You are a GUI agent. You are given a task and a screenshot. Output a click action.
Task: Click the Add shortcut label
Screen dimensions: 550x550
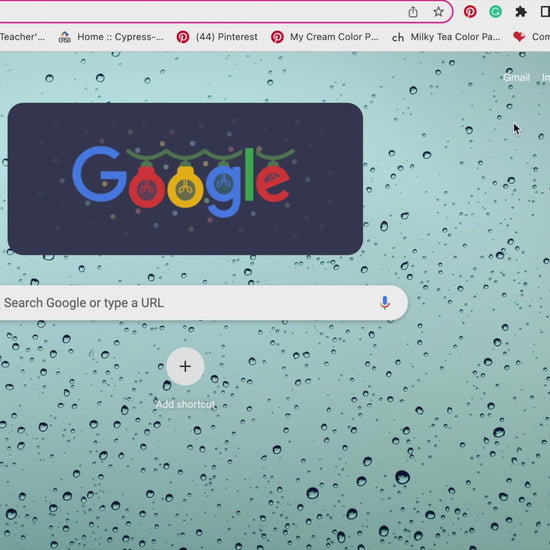pos(185,404)
